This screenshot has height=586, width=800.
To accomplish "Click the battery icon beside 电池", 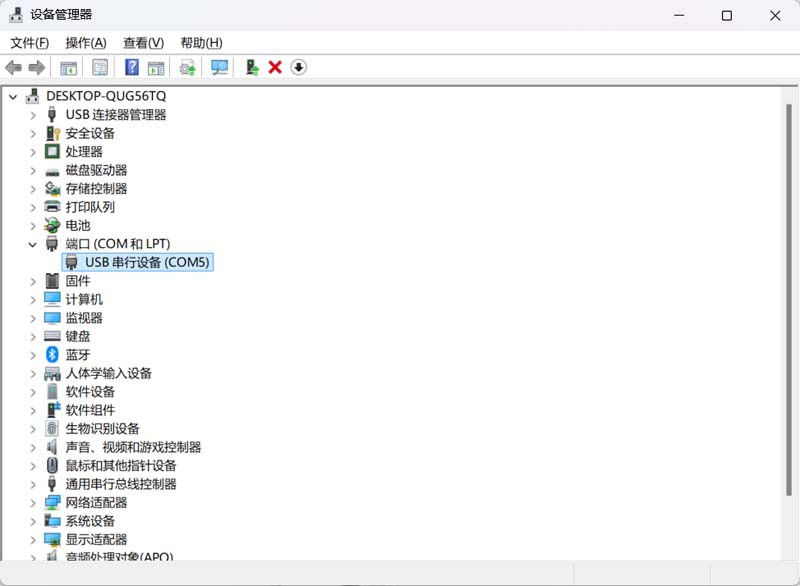I will 52,225.
